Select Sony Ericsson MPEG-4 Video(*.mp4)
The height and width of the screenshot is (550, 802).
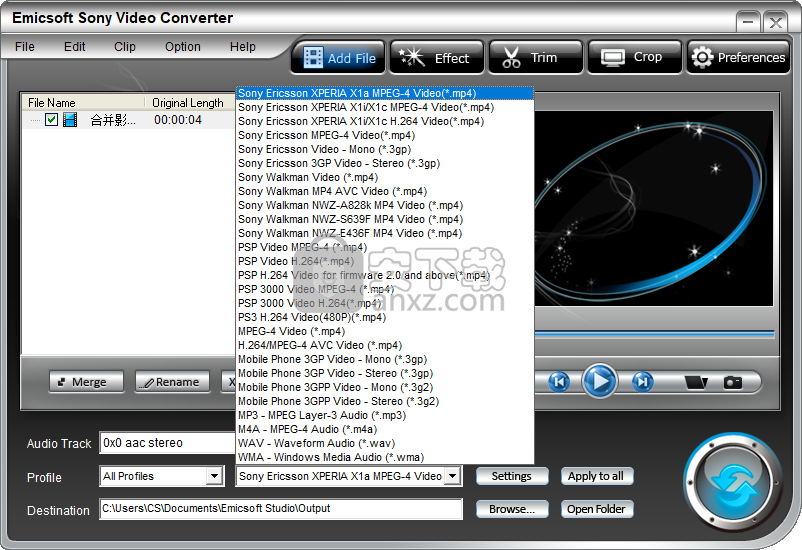point(385,135)
